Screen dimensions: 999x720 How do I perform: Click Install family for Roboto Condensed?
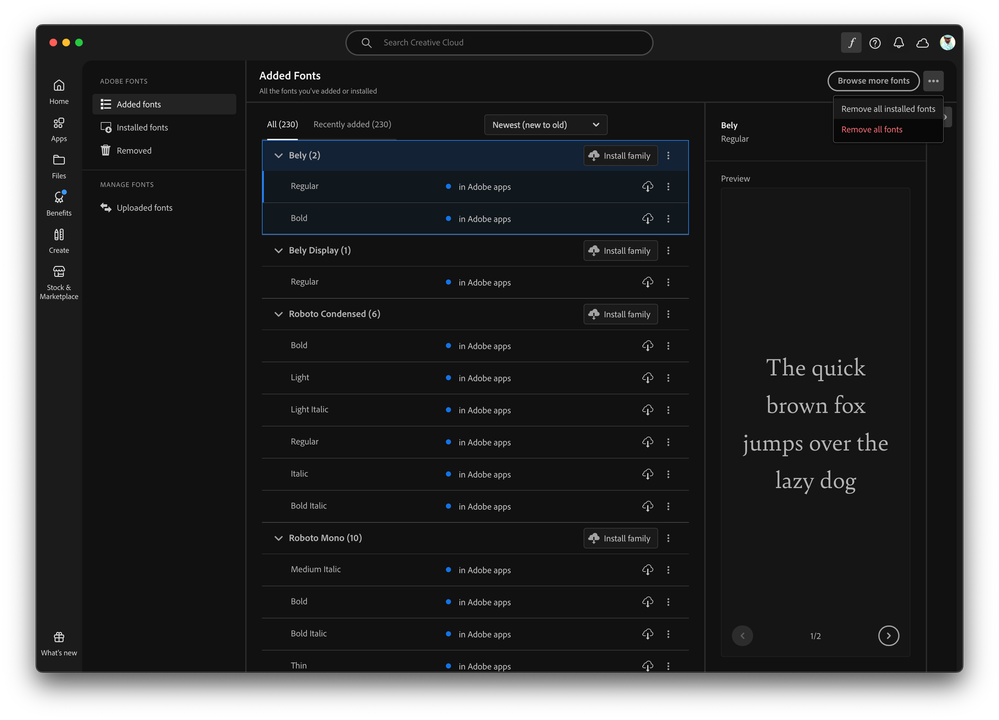[x=621, y=314]
